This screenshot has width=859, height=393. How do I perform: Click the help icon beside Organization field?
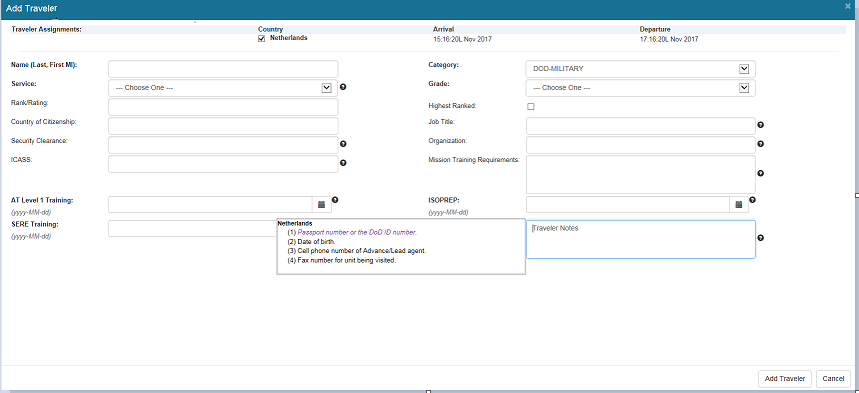[760, 144]
